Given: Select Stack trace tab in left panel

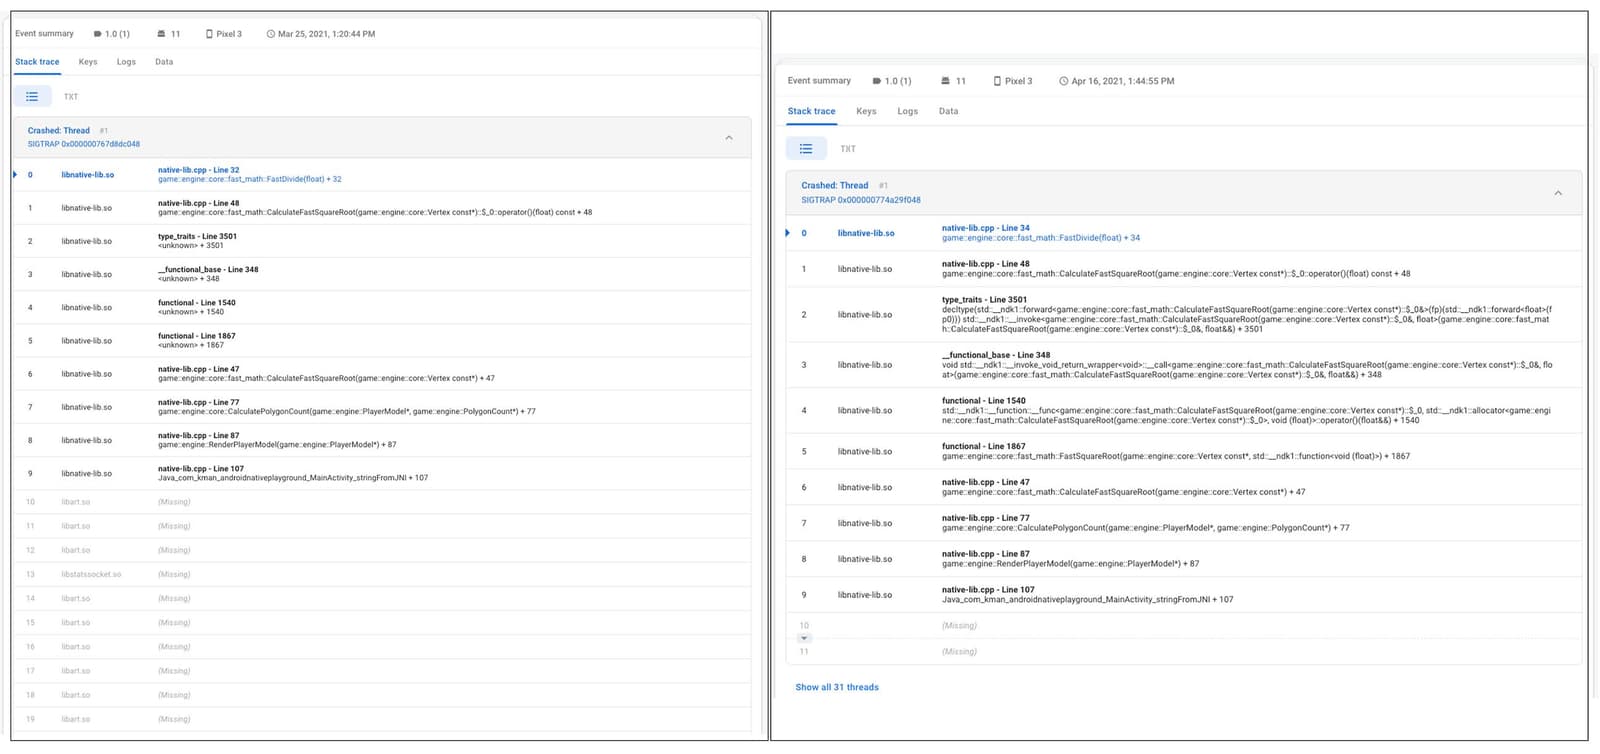Looking at the screenshot, I should (x=37, y=62).
